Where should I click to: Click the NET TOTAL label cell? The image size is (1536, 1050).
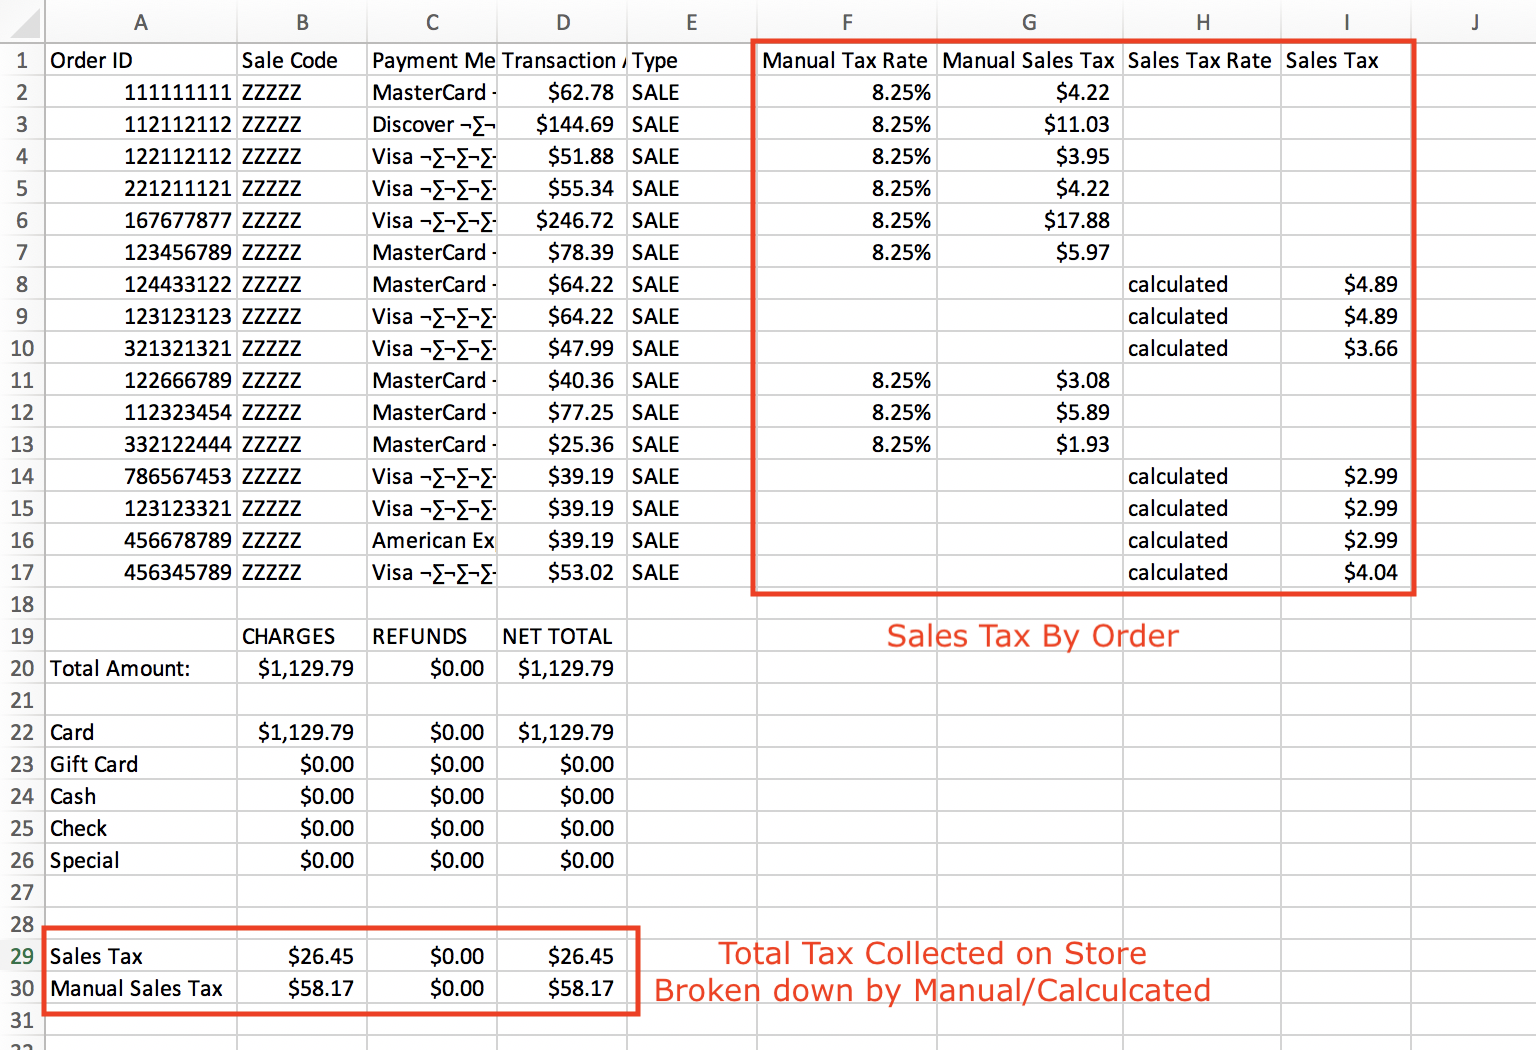click(x=563, y=636)
